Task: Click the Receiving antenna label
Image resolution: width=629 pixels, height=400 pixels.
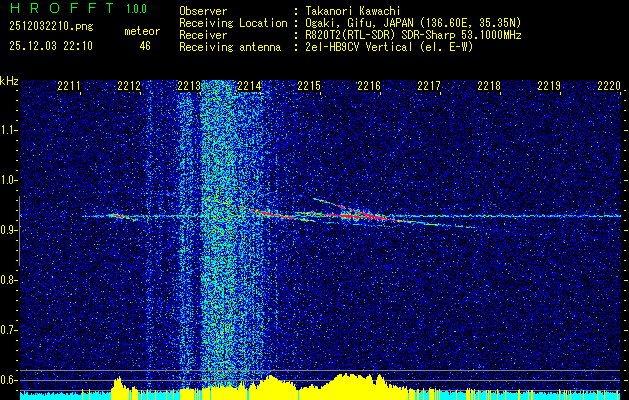Action: coord(230,47)
